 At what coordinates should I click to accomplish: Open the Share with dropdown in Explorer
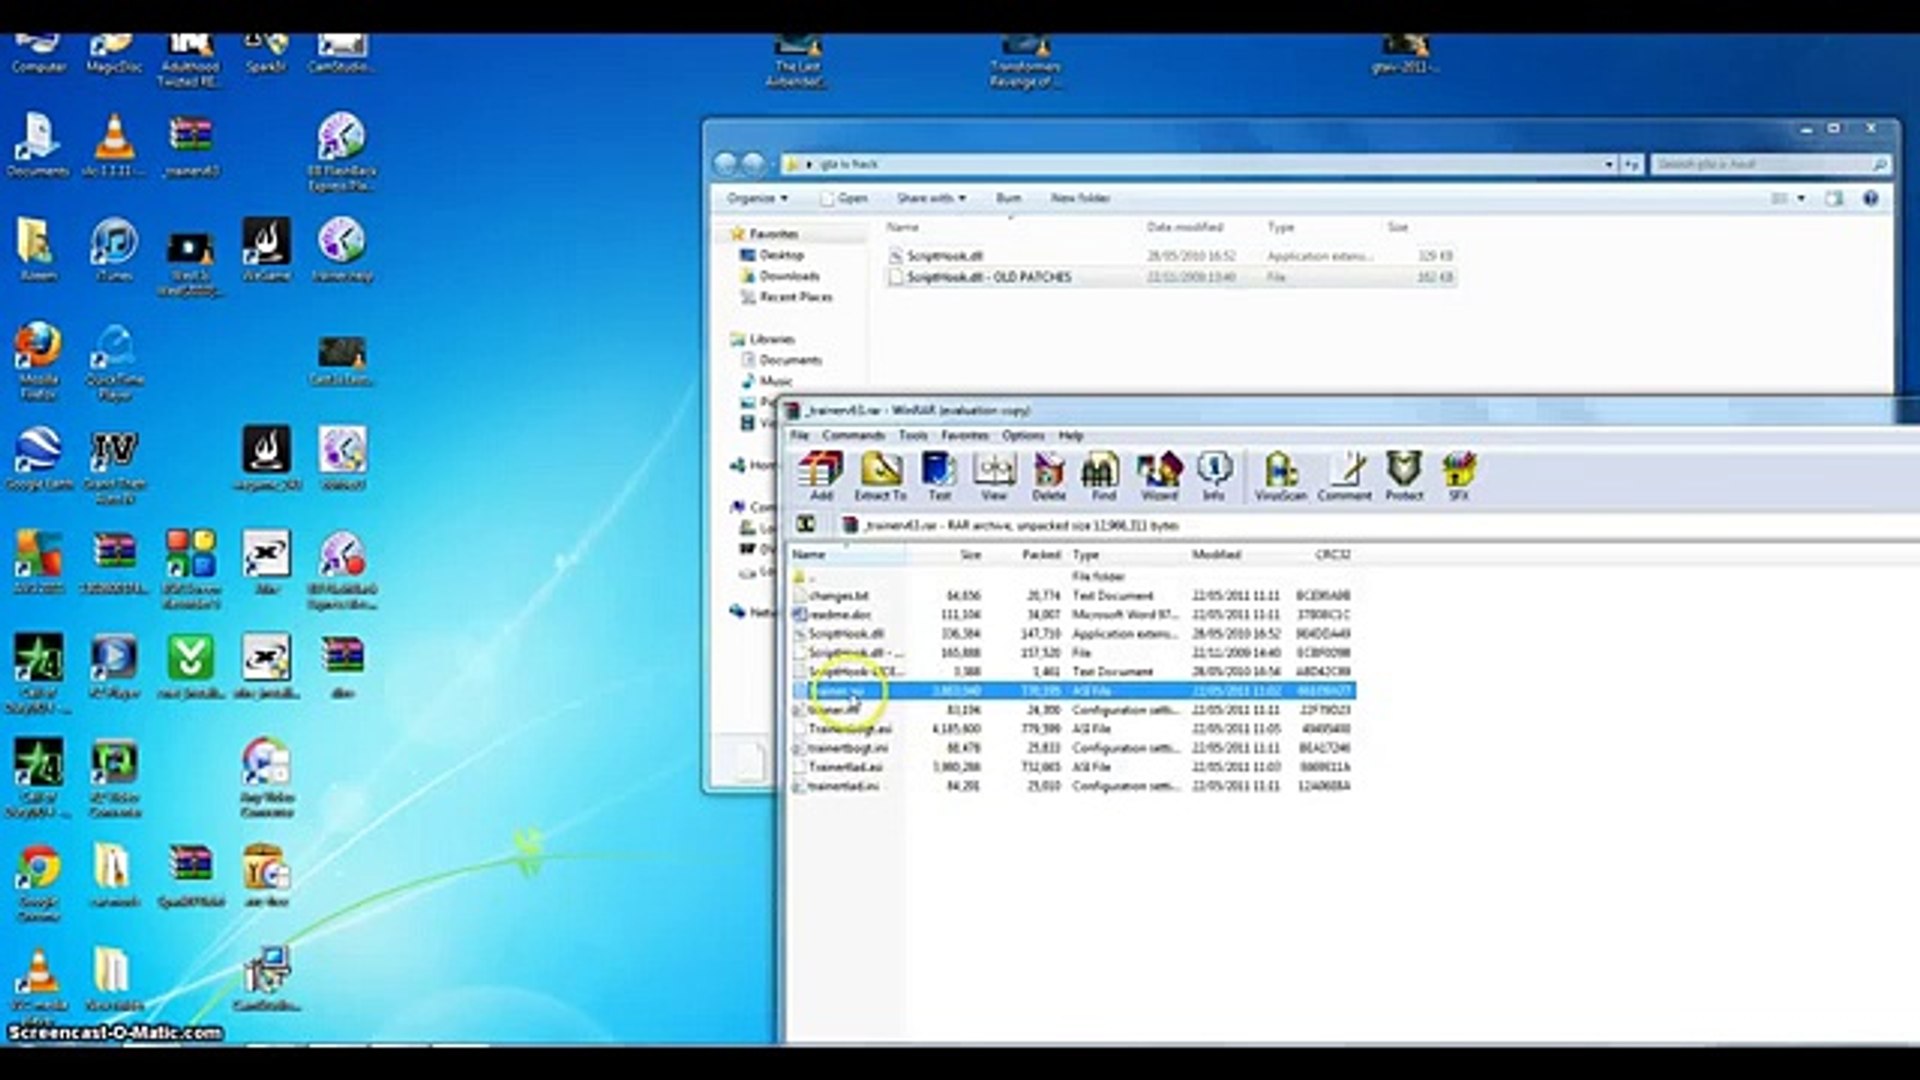click(x=931, y=198)
